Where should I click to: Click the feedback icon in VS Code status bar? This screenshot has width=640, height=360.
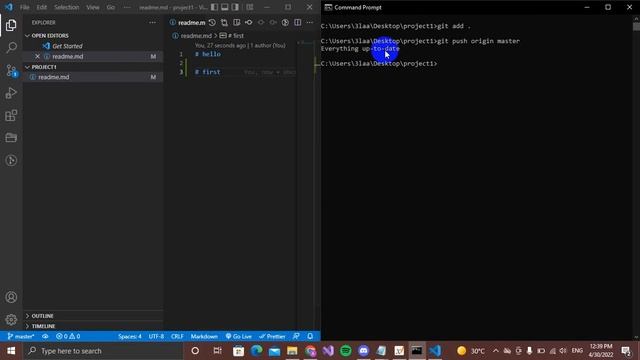(x=296, y=336)
